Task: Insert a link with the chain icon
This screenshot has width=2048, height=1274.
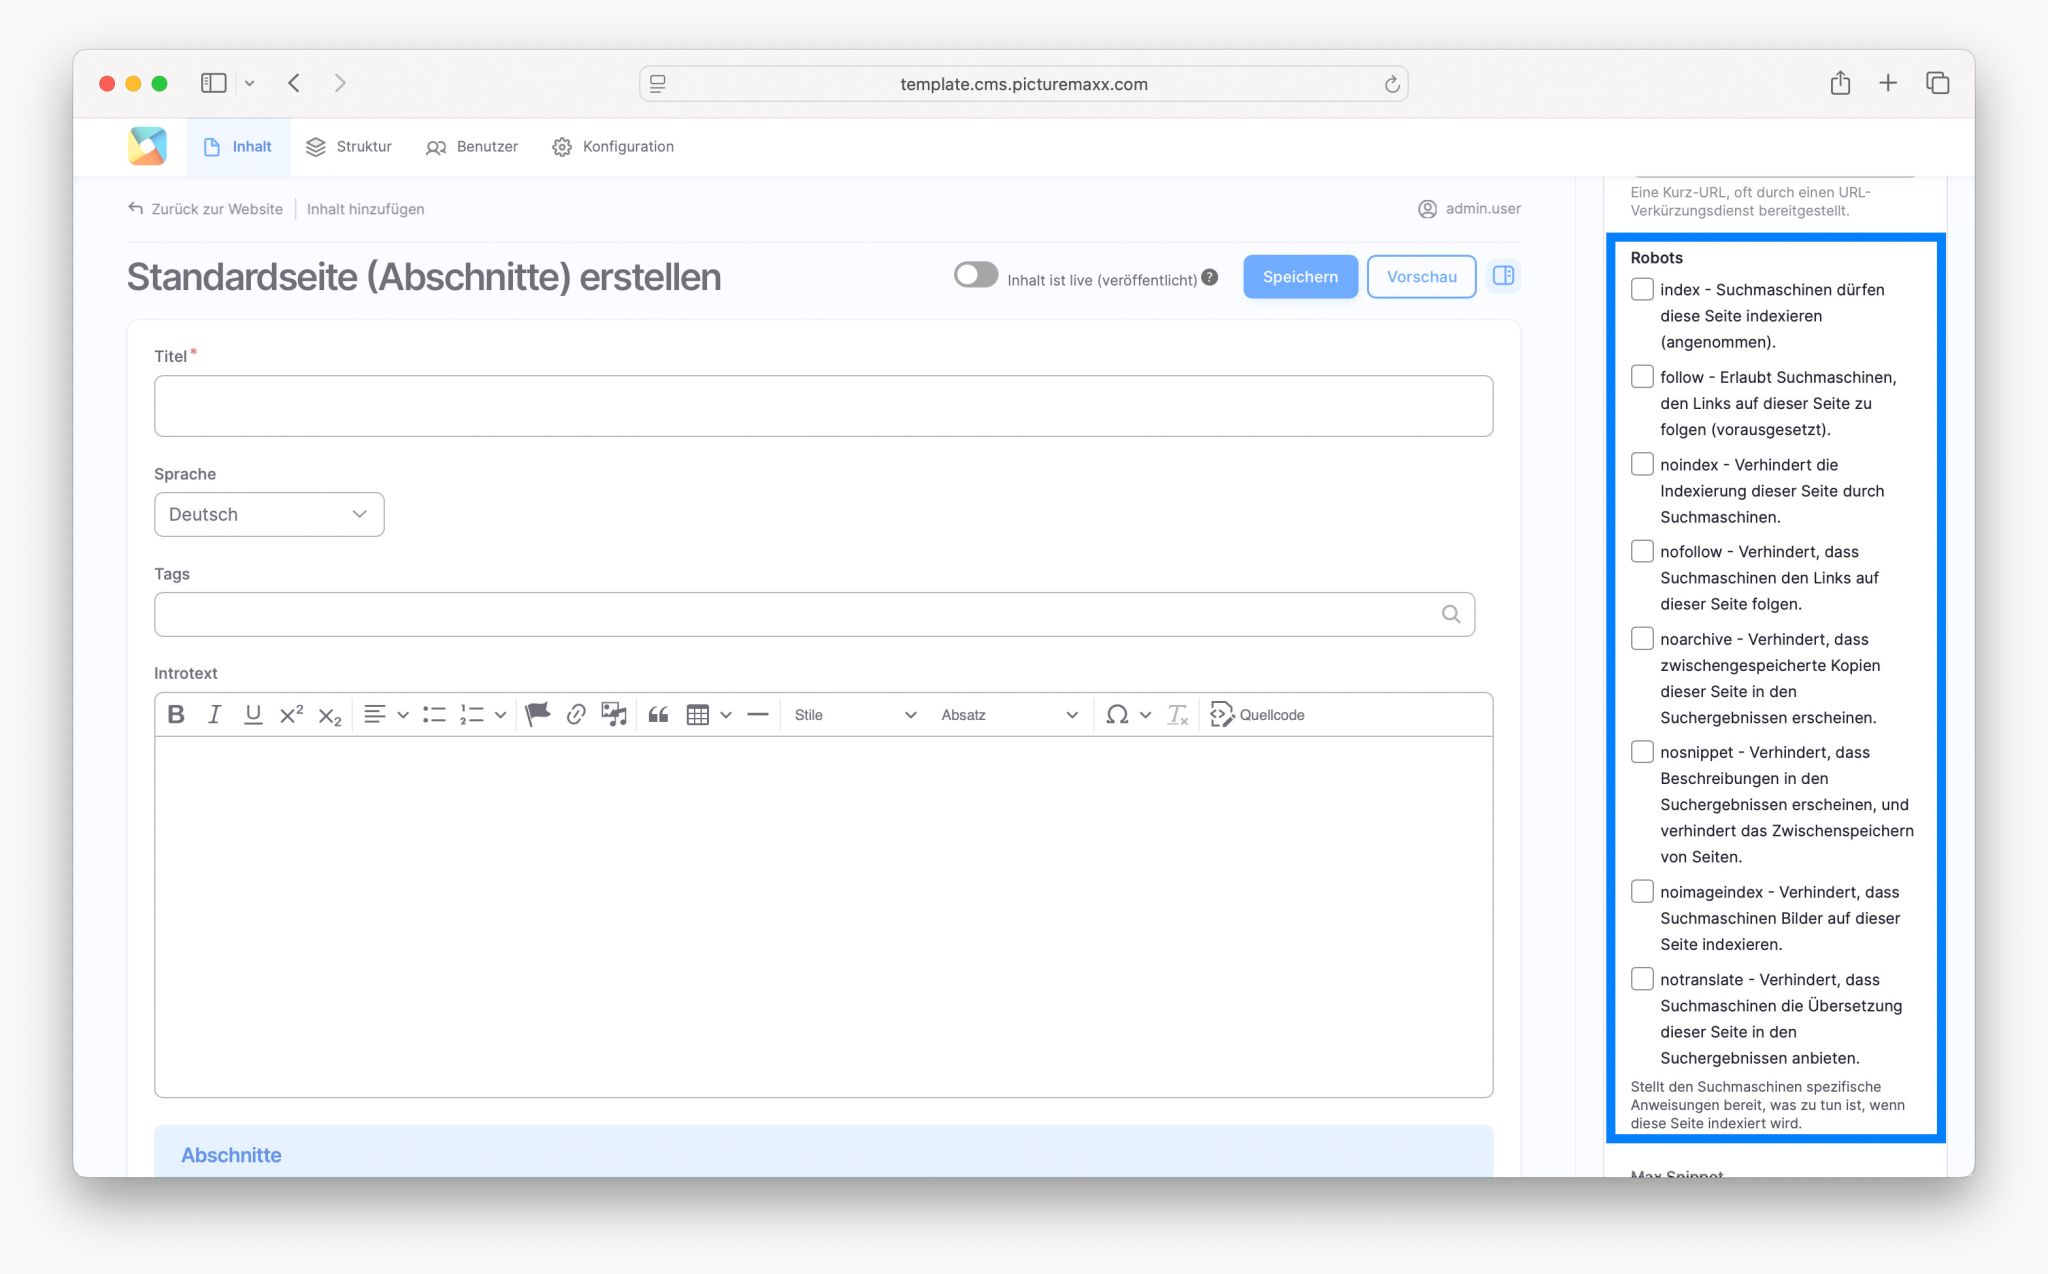Action: 575,714
